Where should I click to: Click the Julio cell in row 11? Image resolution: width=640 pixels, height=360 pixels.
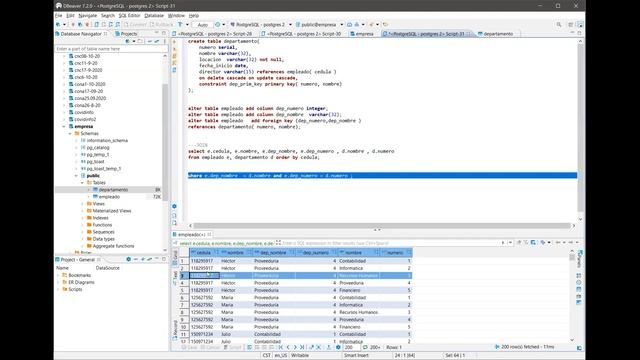click(236, 334)
